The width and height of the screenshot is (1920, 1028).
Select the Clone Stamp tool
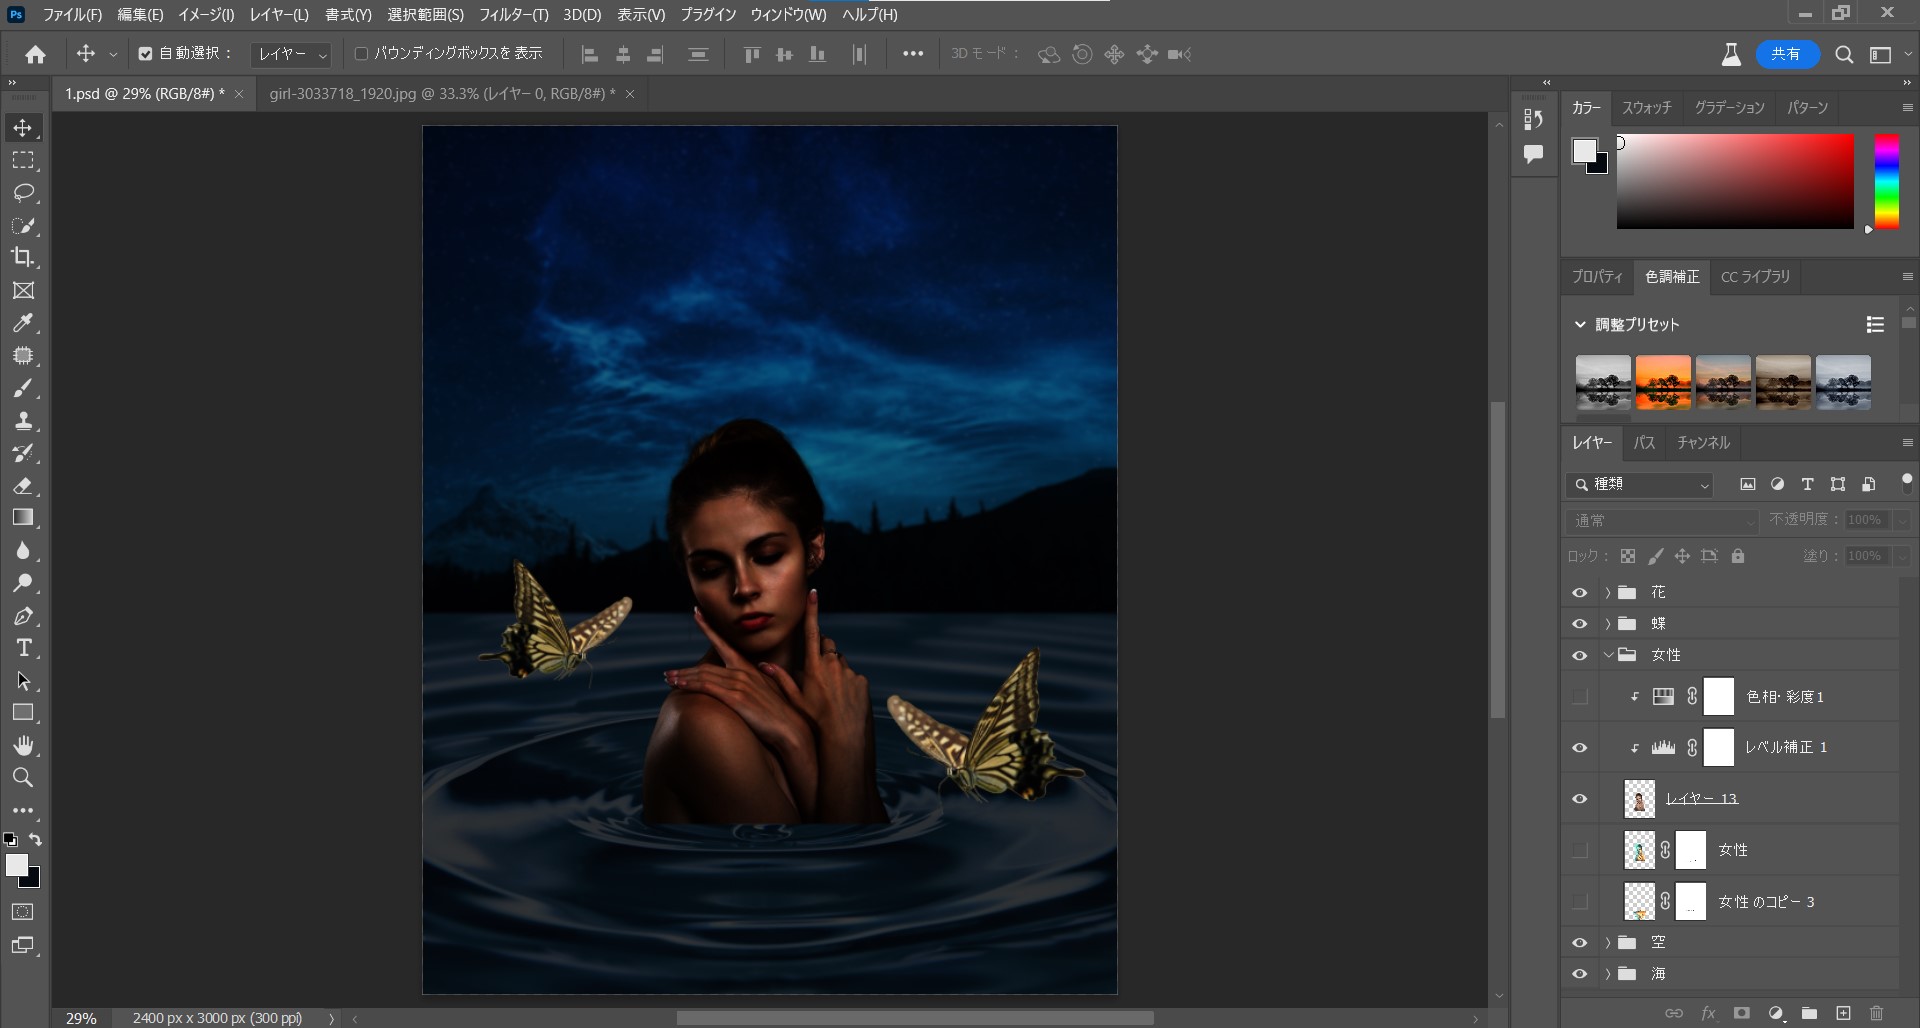point(23,420)
